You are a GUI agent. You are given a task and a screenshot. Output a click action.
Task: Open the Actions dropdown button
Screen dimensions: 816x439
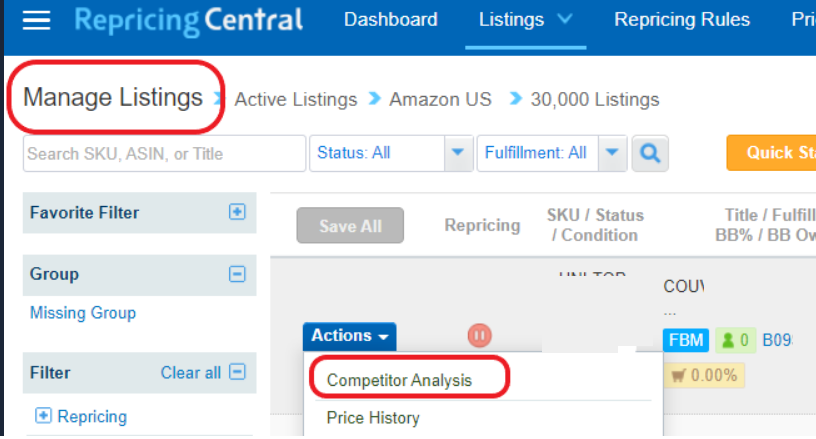[350, 336]
